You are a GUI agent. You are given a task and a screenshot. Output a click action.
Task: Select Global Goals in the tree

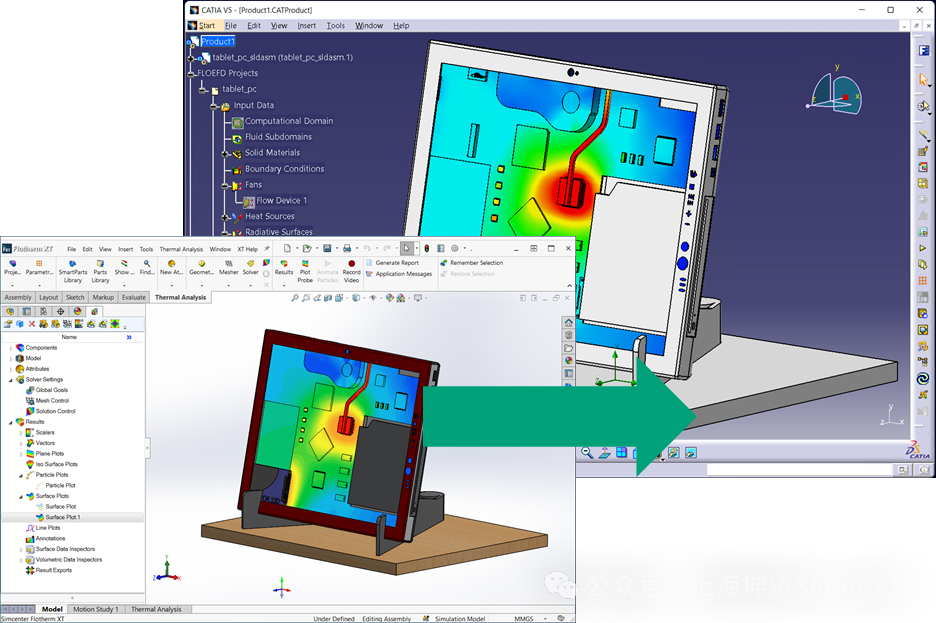point(52,390)
